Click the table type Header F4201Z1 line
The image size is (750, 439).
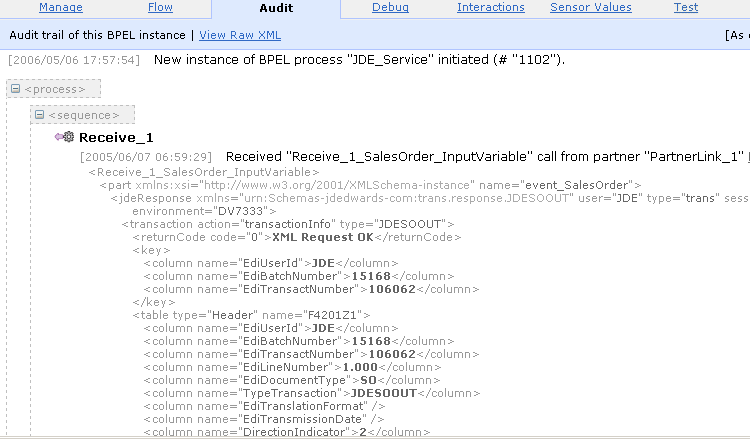[251, 315]
